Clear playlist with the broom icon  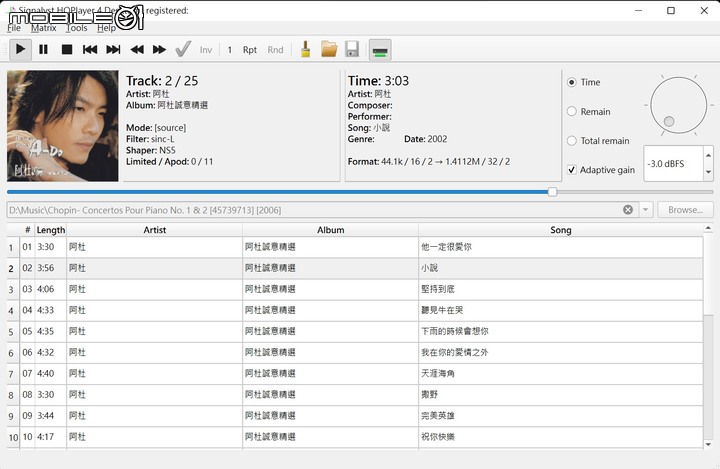click(x=305, y=50)
